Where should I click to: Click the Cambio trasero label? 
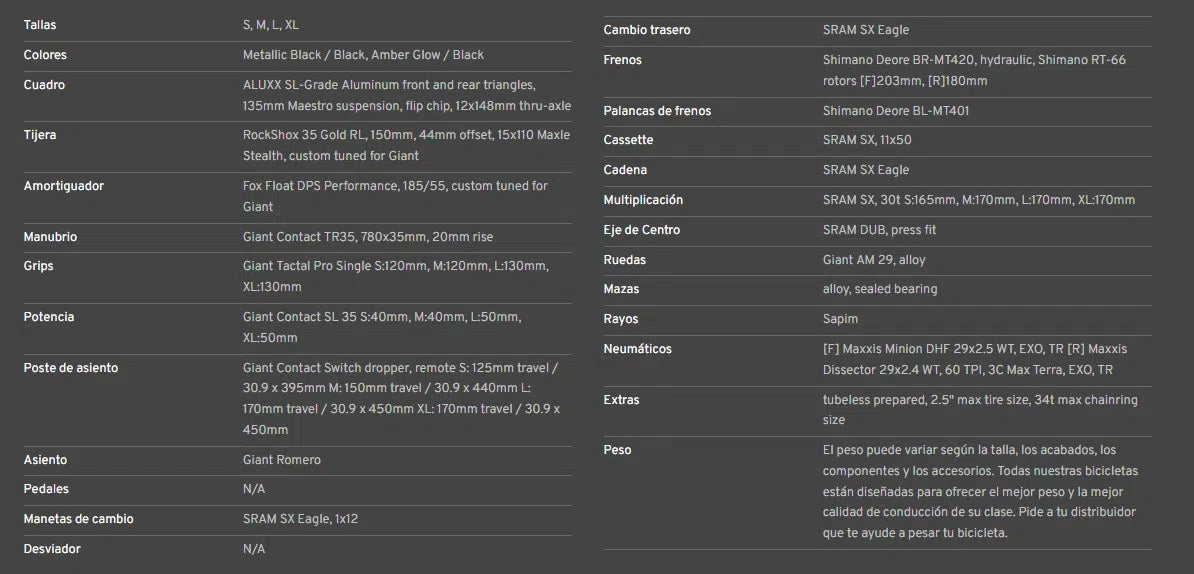646,30
